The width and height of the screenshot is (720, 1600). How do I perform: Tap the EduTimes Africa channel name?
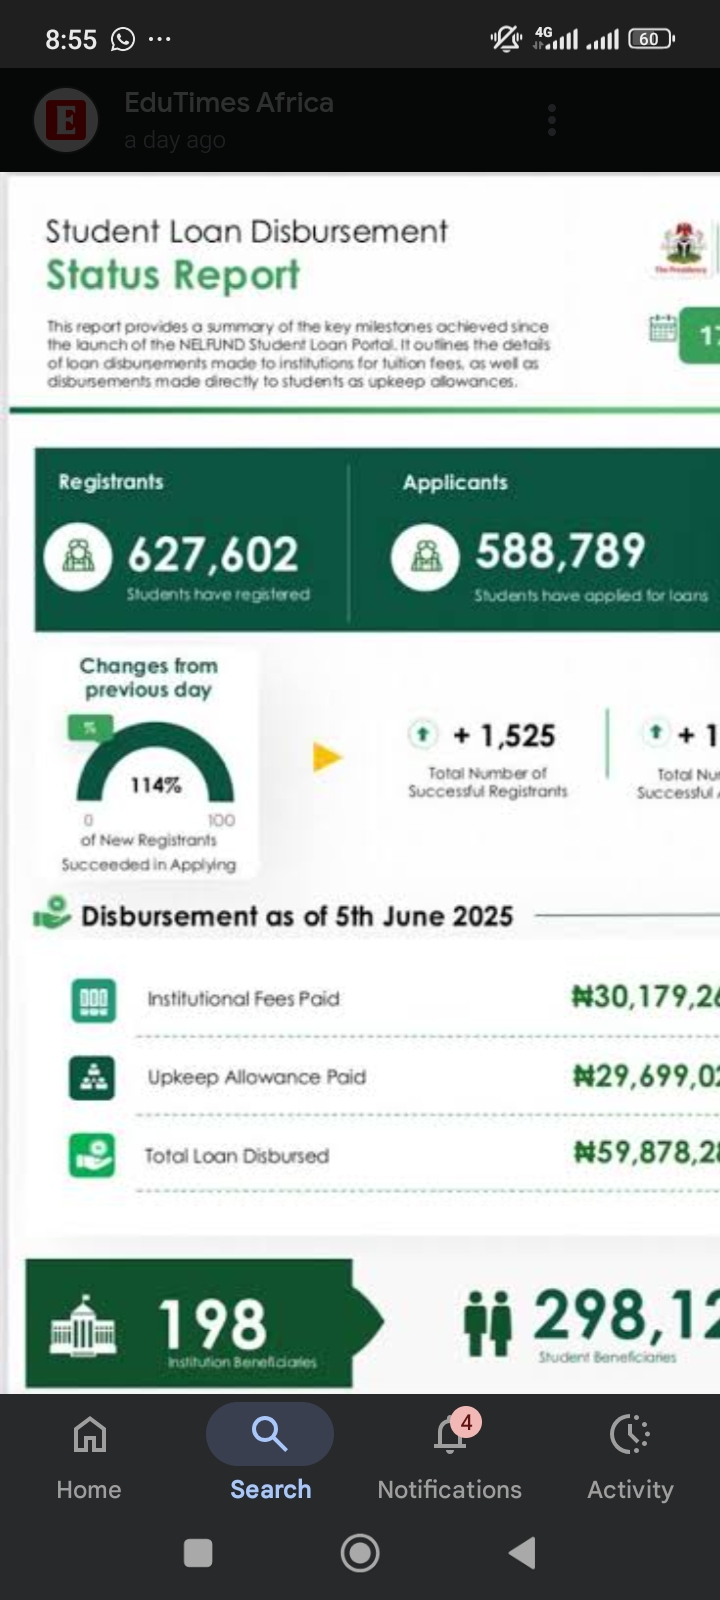click(x=229, y=103)
